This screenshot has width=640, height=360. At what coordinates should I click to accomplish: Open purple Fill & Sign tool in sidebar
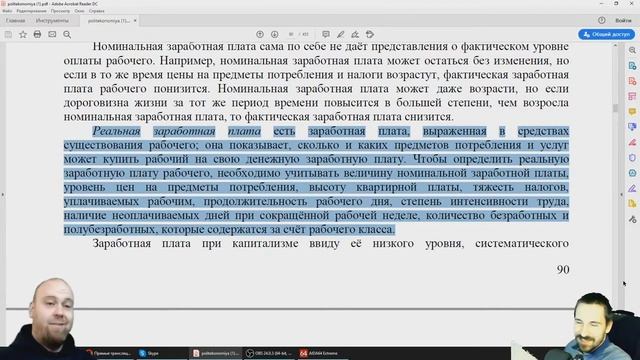pyautogui.click(x=632, y=188)
